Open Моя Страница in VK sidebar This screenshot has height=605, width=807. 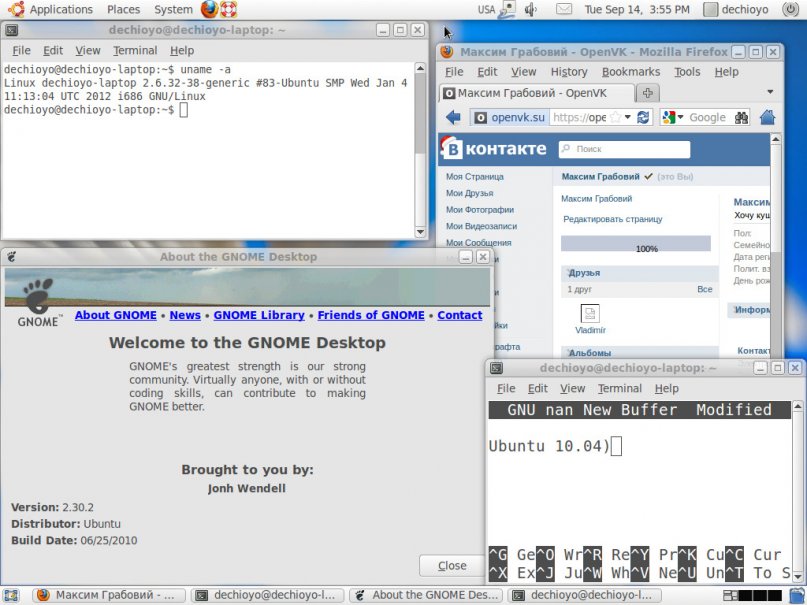pos(475,176)
